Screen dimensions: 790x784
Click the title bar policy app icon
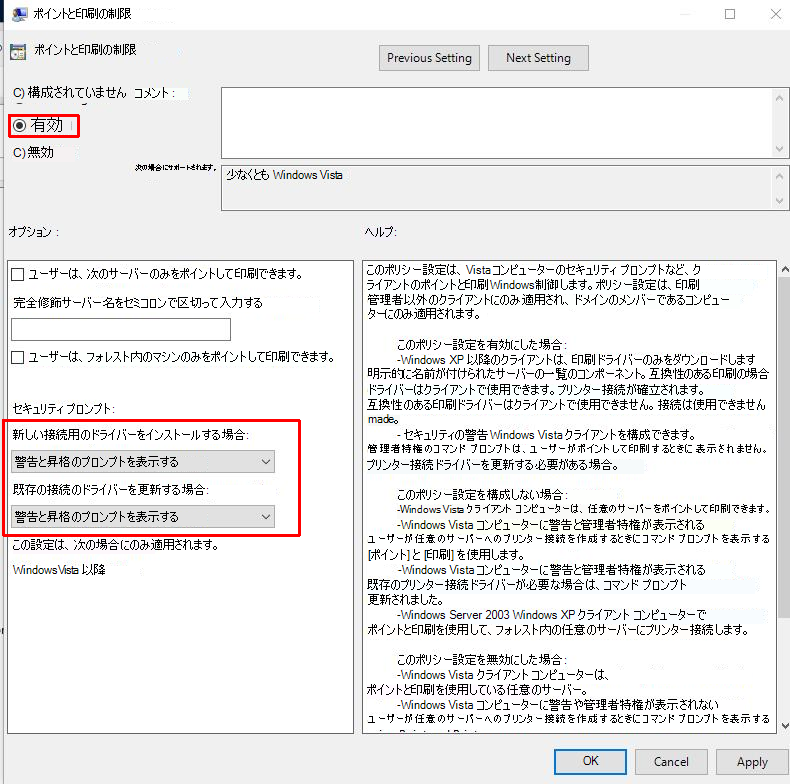pyautogui.click(x=19, y=14)
